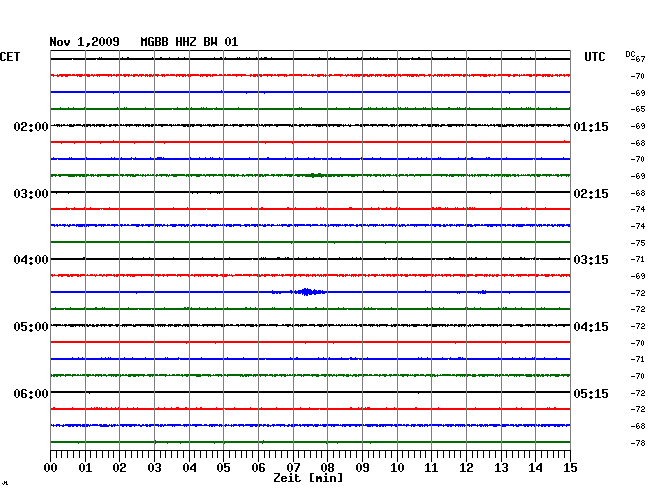Click the '06' minute tick label
This screenshot has height=494, width=650.
point(258,468)
